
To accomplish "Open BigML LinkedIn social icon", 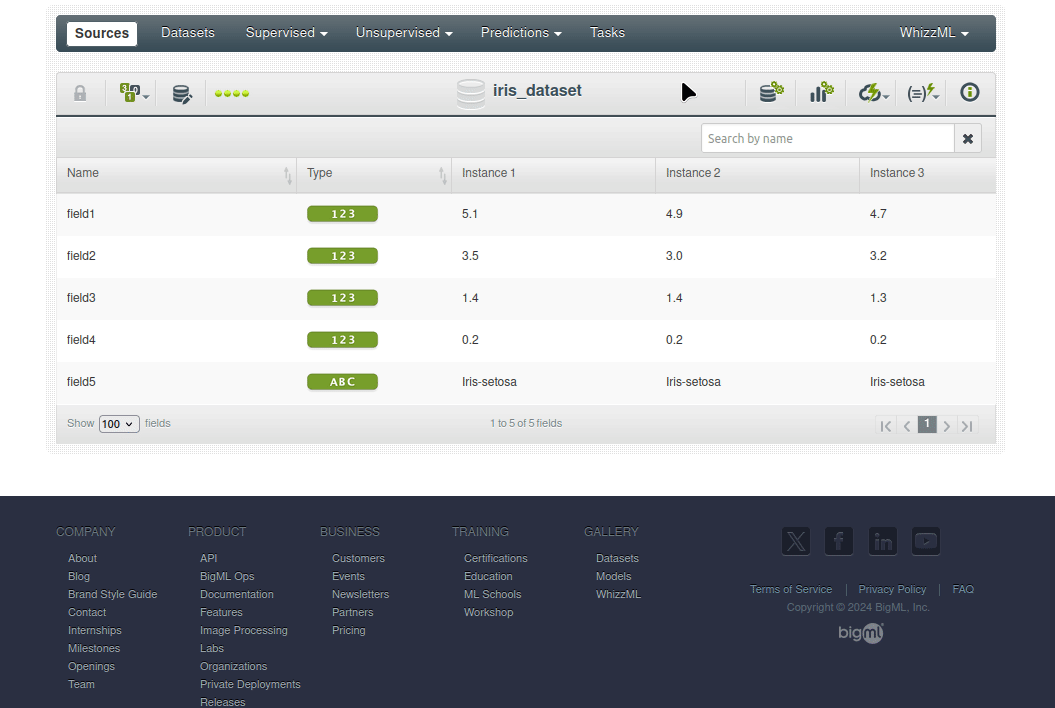I will point(883,541).
